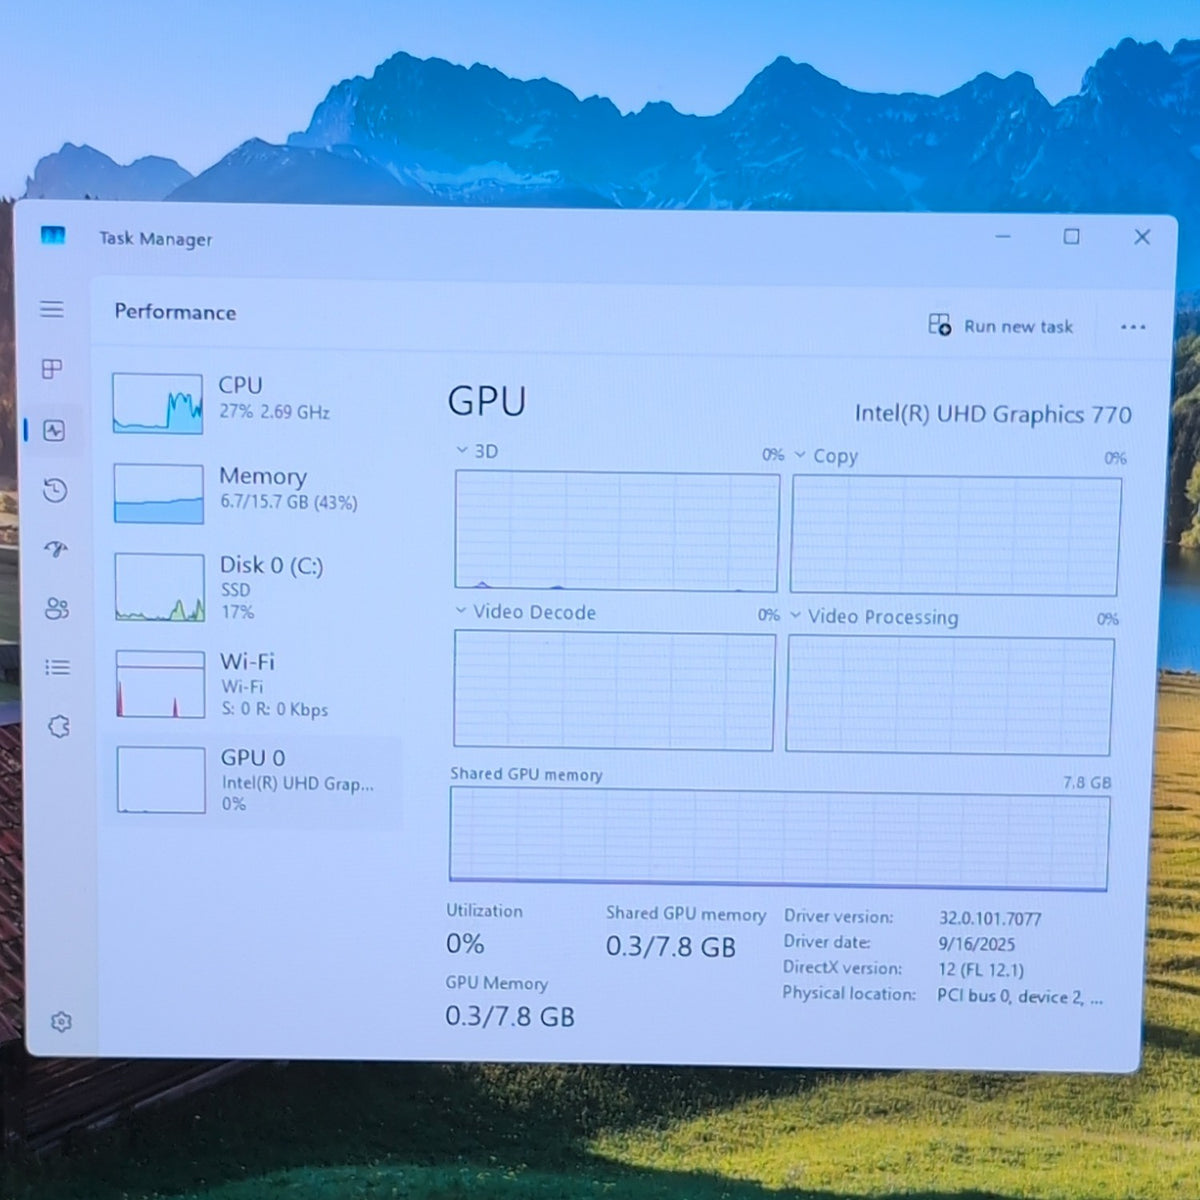Select the GPU 0 entry
The height and width of the screenshot is (1200, 1200).
point(253,781)
